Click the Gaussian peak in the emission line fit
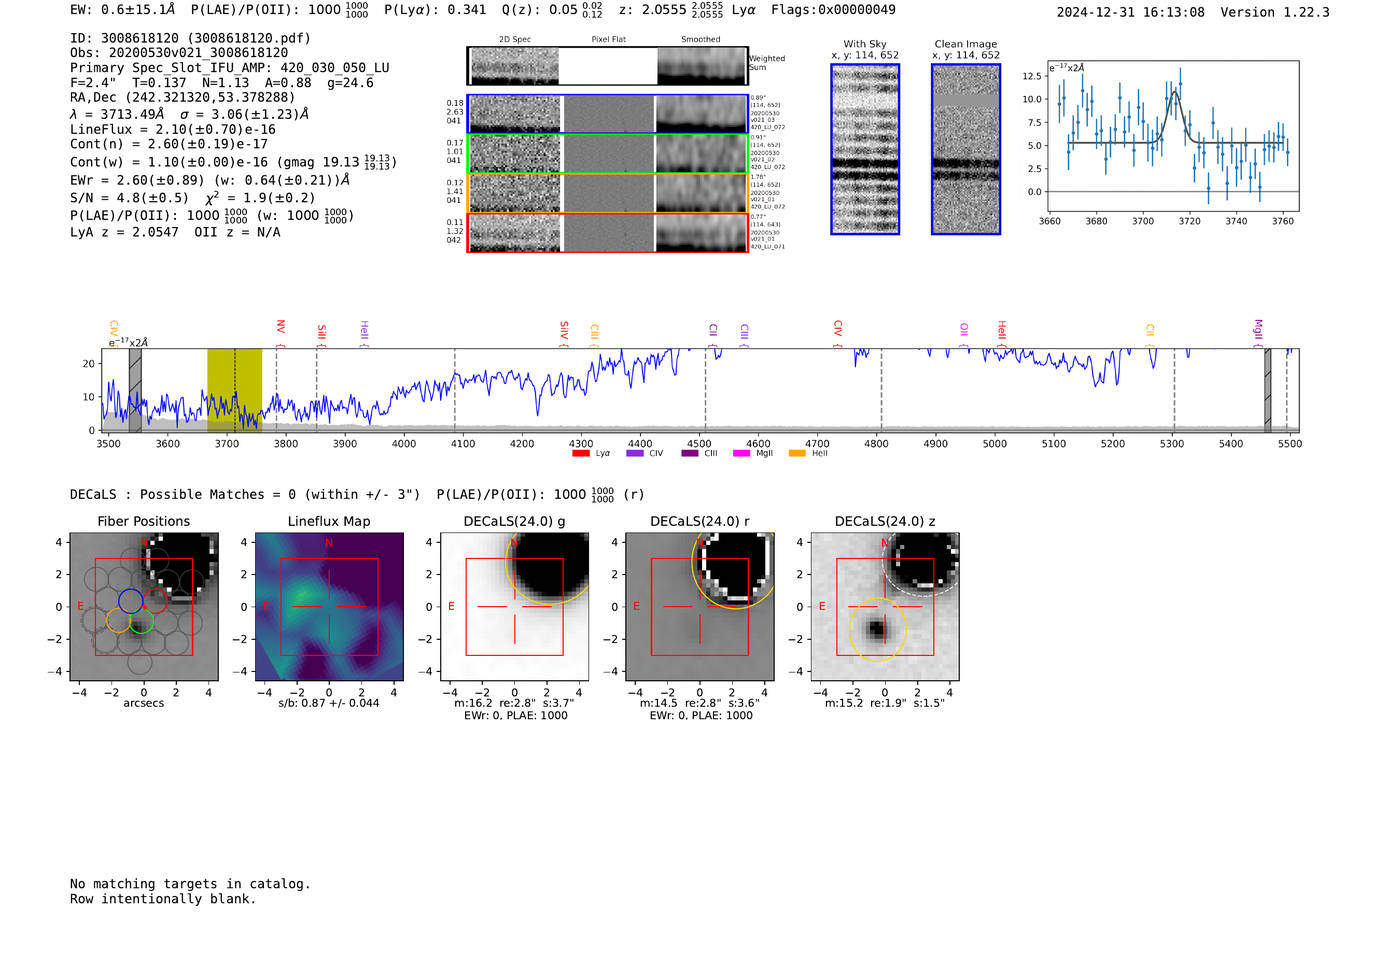 coord(1174,93)
